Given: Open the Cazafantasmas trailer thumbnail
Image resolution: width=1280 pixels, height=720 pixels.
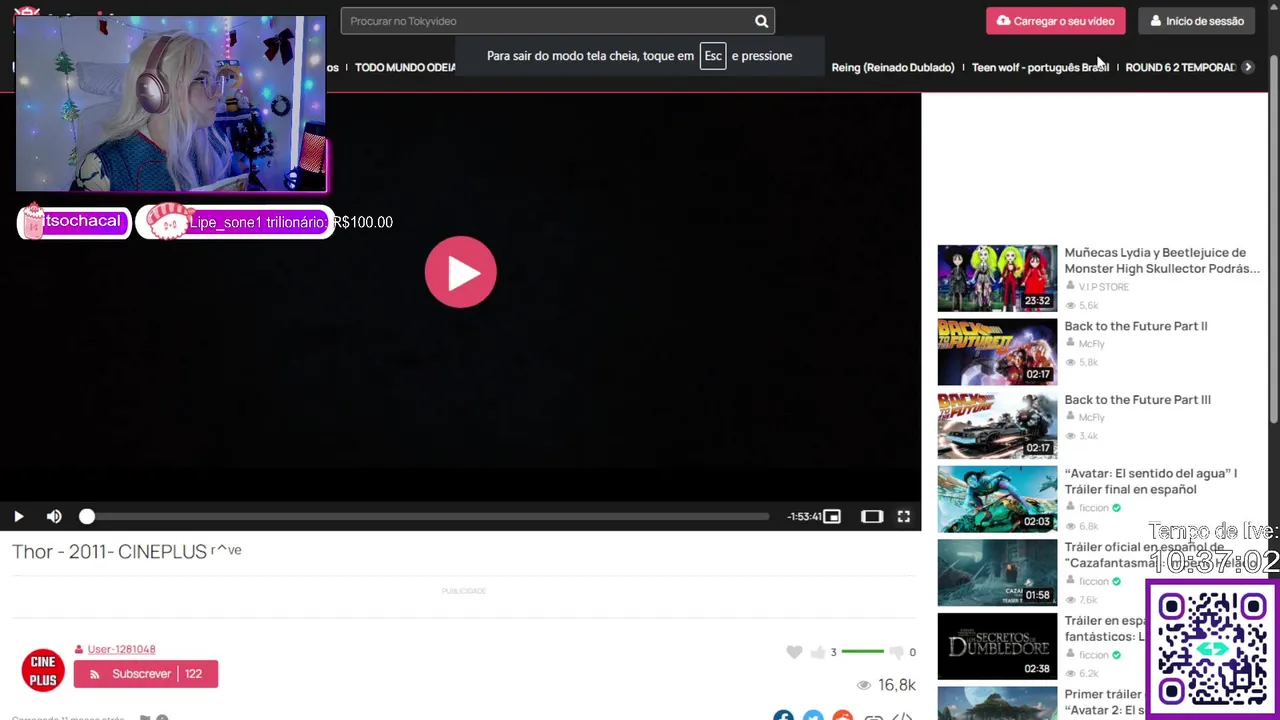Looking at the screenshot, I should click(x=997, y=572).
